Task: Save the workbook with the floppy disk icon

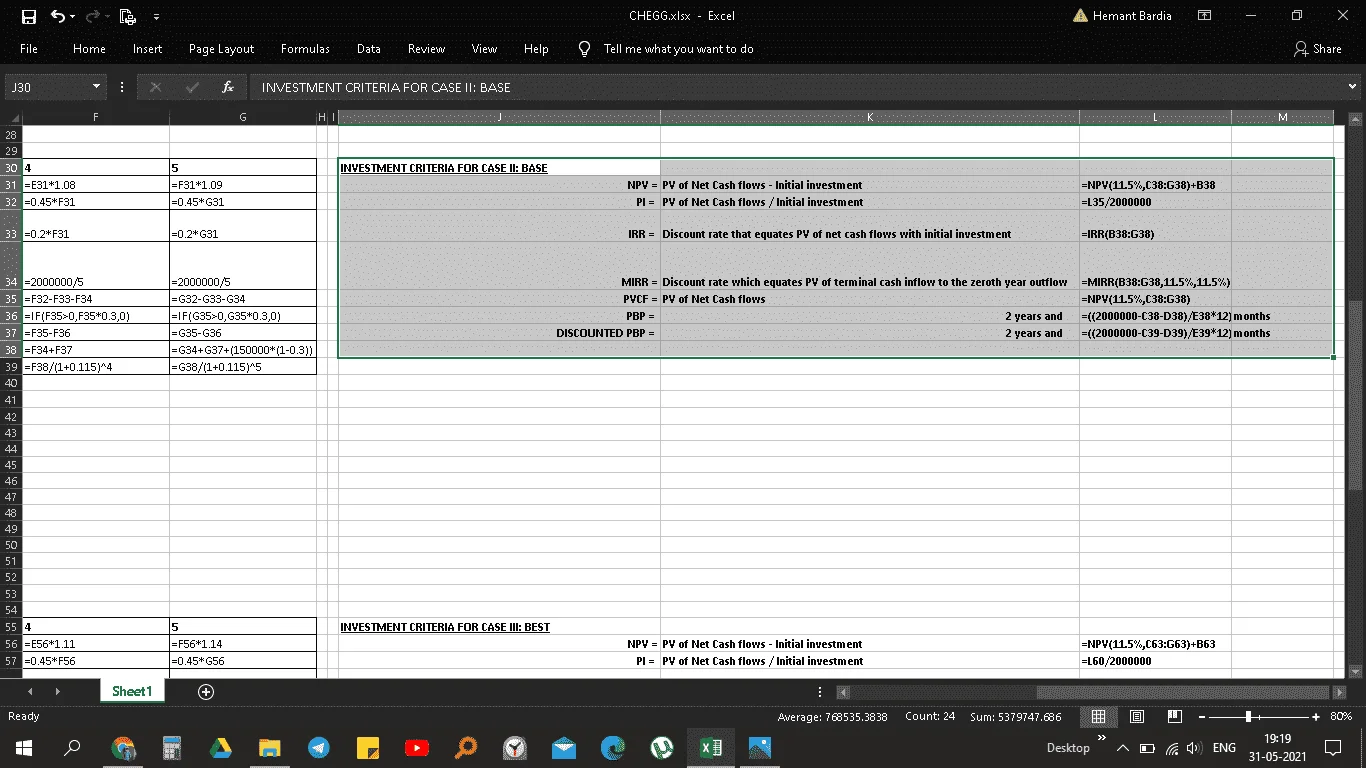Action: [29, 16]
